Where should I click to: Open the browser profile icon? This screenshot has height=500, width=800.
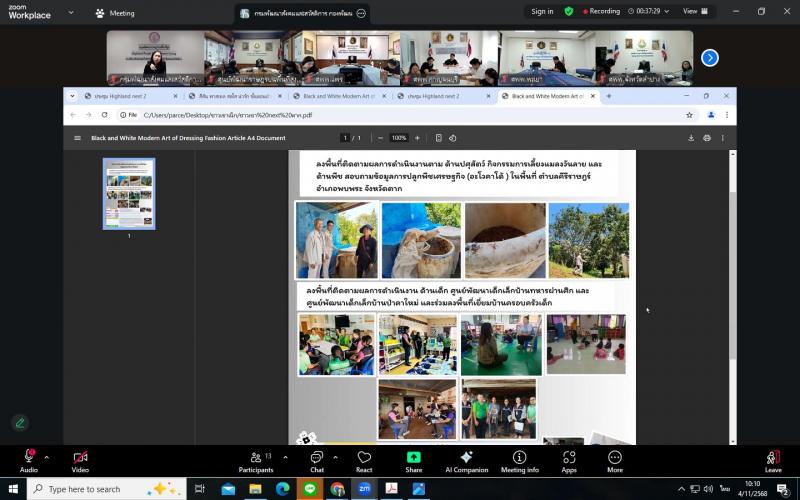click(711, 115)
